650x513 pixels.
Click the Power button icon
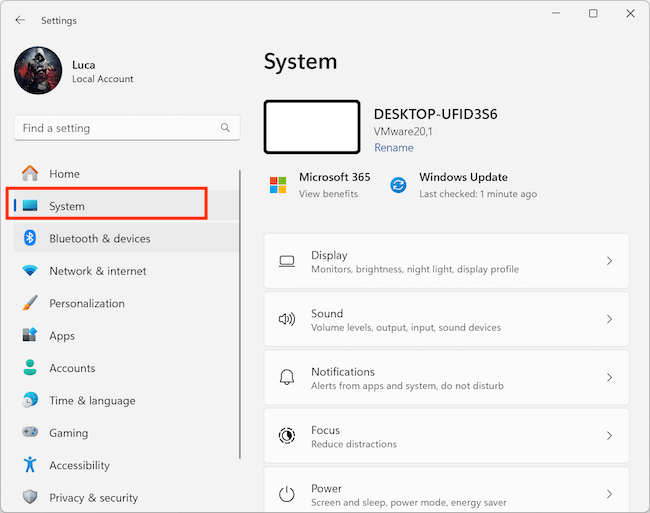[x=287, y=494]
